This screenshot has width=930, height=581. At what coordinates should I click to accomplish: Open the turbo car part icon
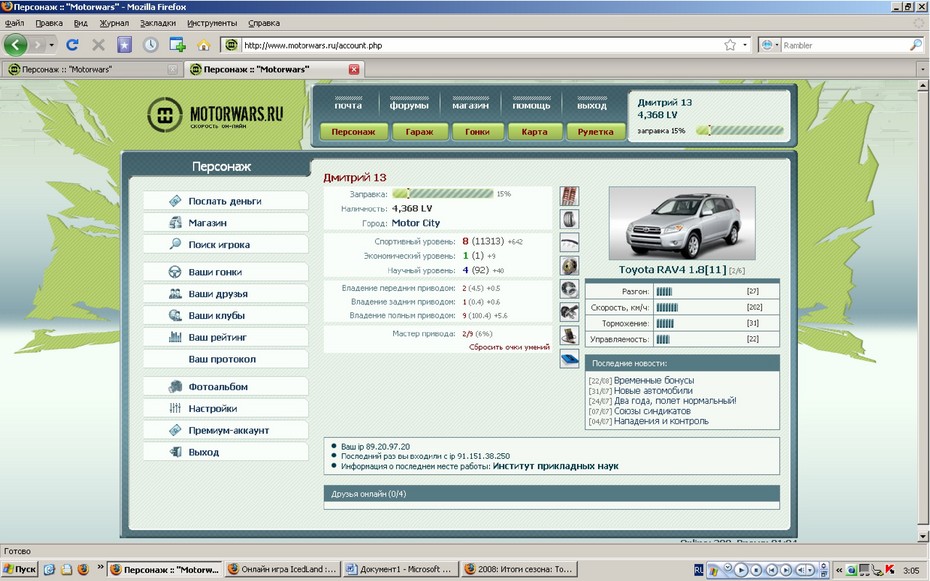569,289
